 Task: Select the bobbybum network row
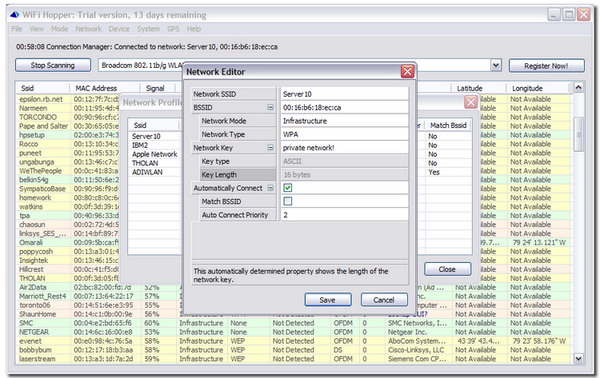(x=294, y=350)
